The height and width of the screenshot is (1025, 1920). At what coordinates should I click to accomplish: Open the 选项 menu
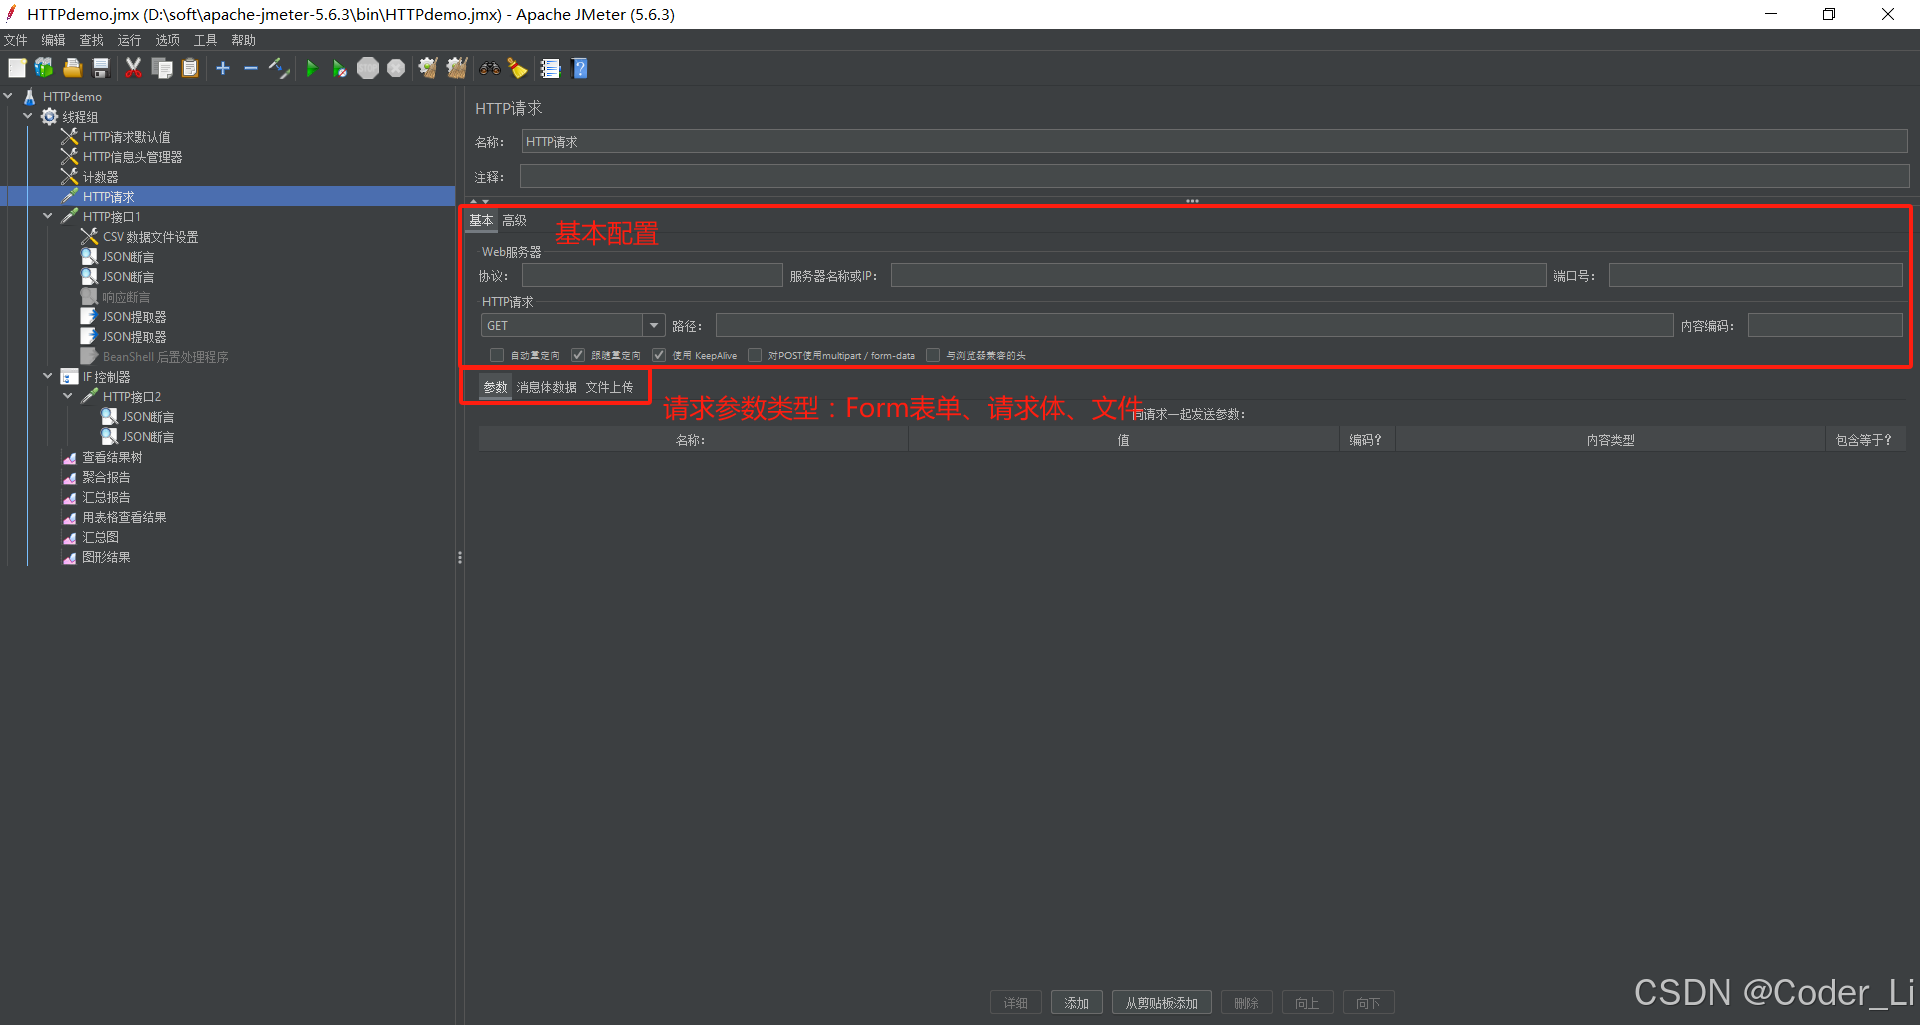point(167,40)
